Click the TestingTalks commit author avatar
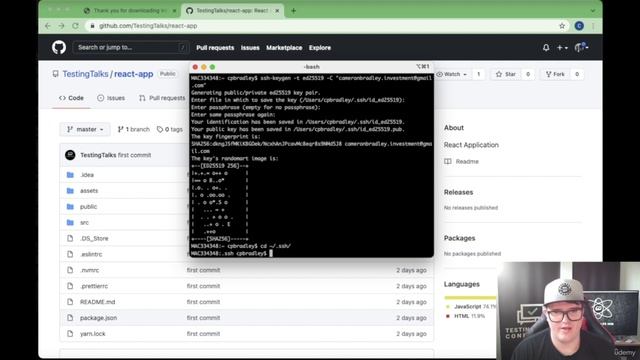This screenshot has height=360, width=640. 70,155
